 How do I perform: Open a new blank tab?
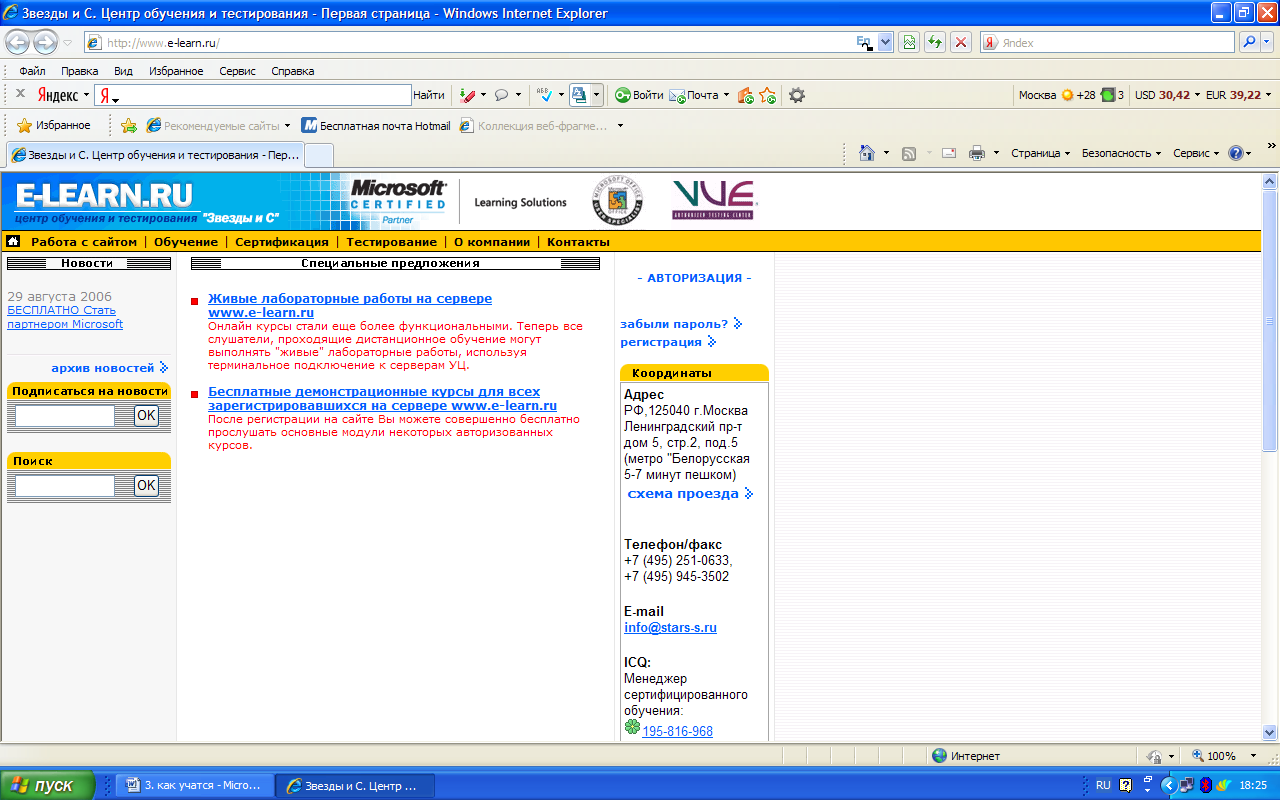[318, 155]
